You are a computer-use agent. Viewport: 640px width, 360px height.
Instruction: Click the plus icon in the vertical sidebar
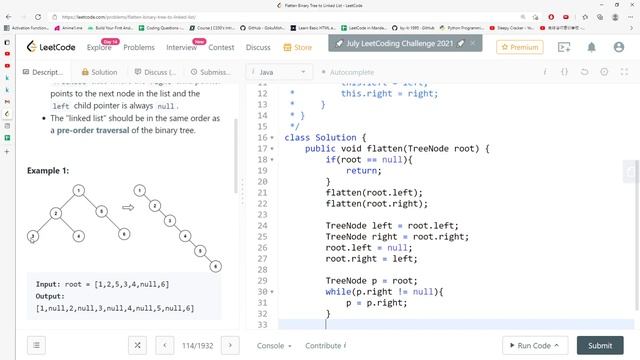7,151
